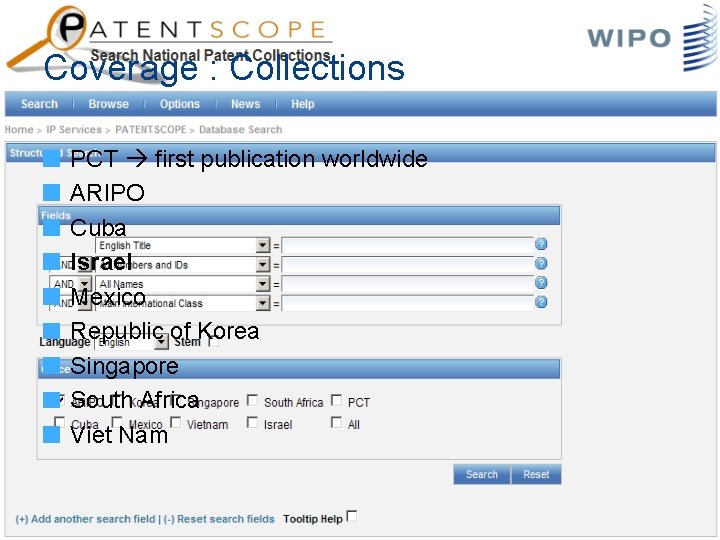
Task: Click the All Names text input
Action: 408,284
